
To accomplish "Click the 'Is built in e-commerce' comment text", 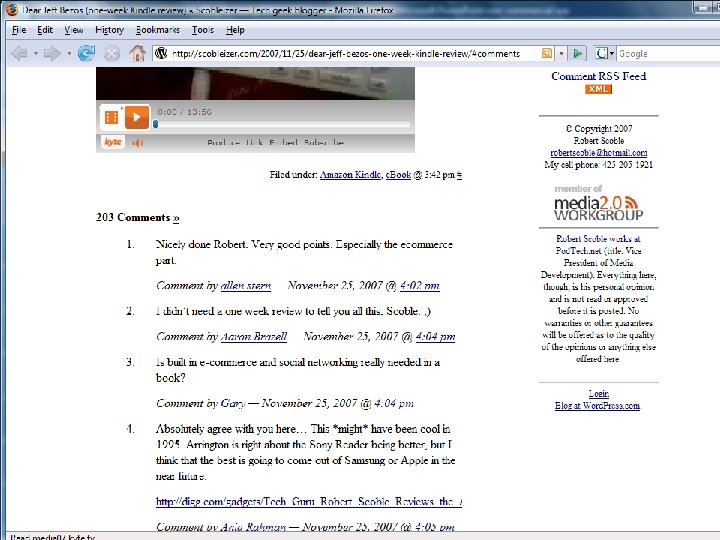I will pyautogui.click(x=298, y=370).
